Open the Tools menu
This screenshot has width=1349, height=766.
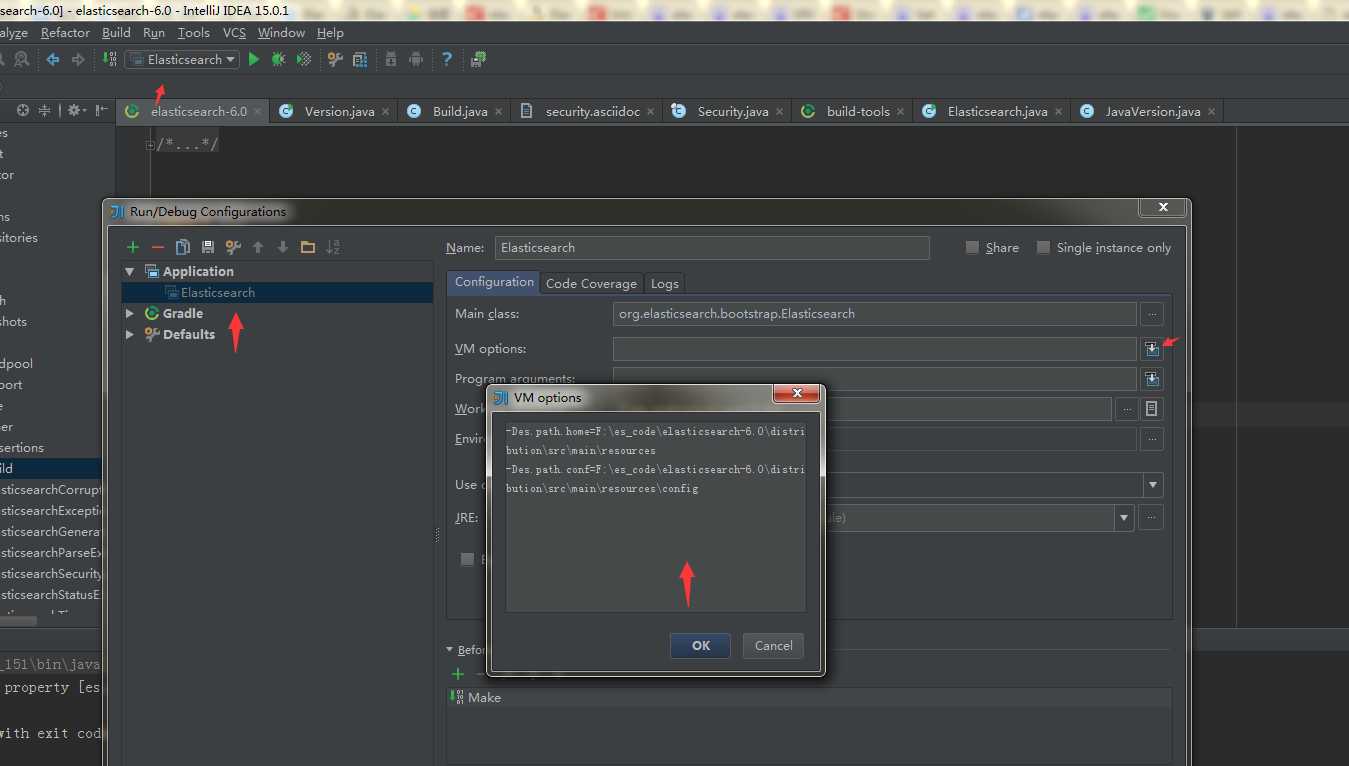[x=194, y=33]
